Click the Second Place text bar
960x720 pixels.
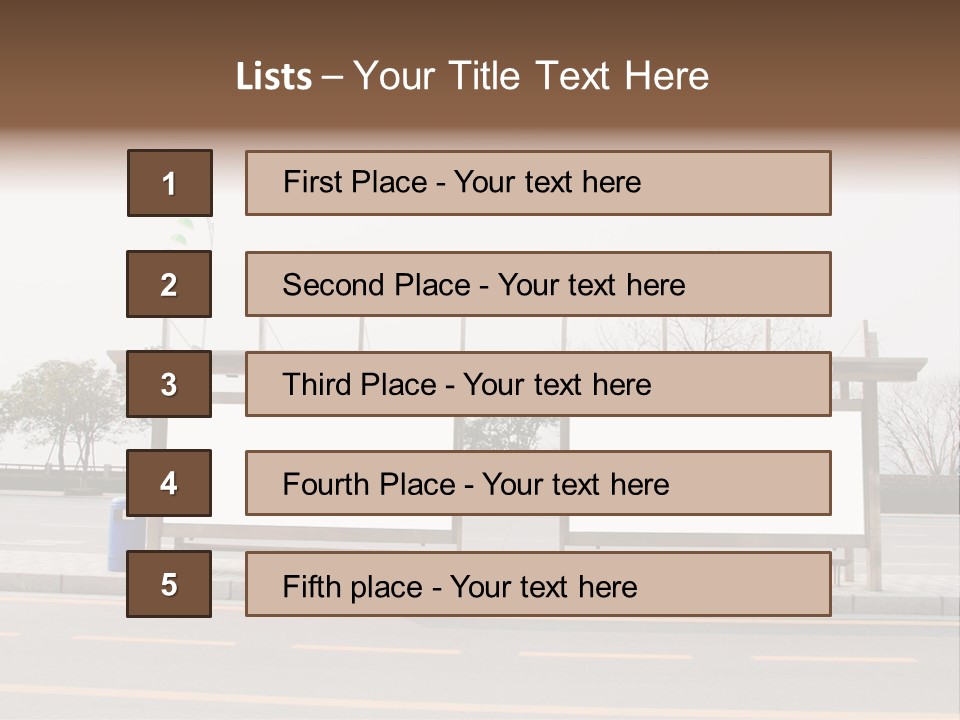pos(538,284)
